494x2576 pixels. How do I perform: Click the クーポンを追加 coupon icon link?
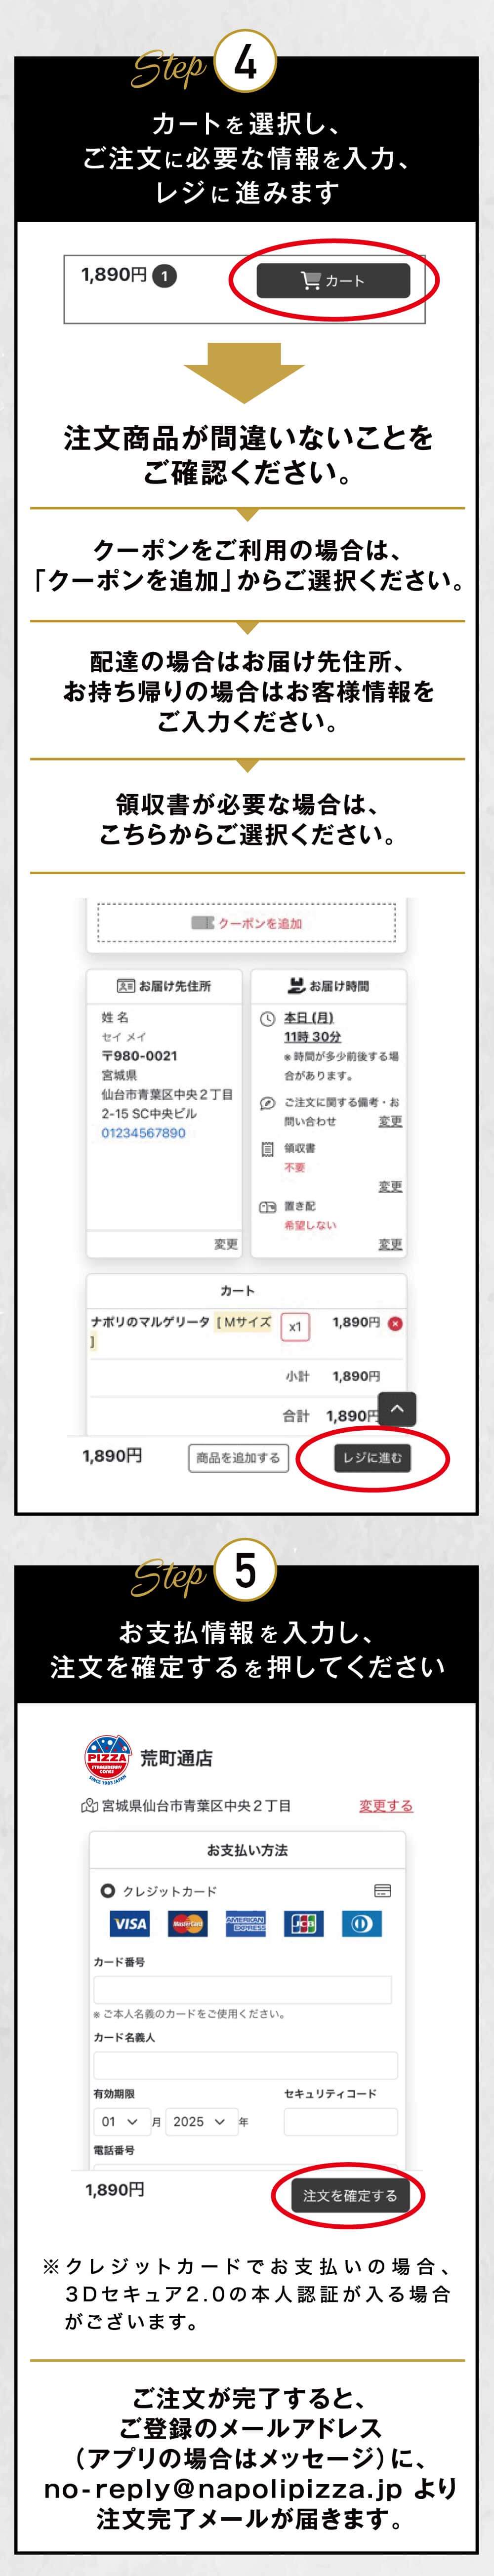tap(247, 923)
